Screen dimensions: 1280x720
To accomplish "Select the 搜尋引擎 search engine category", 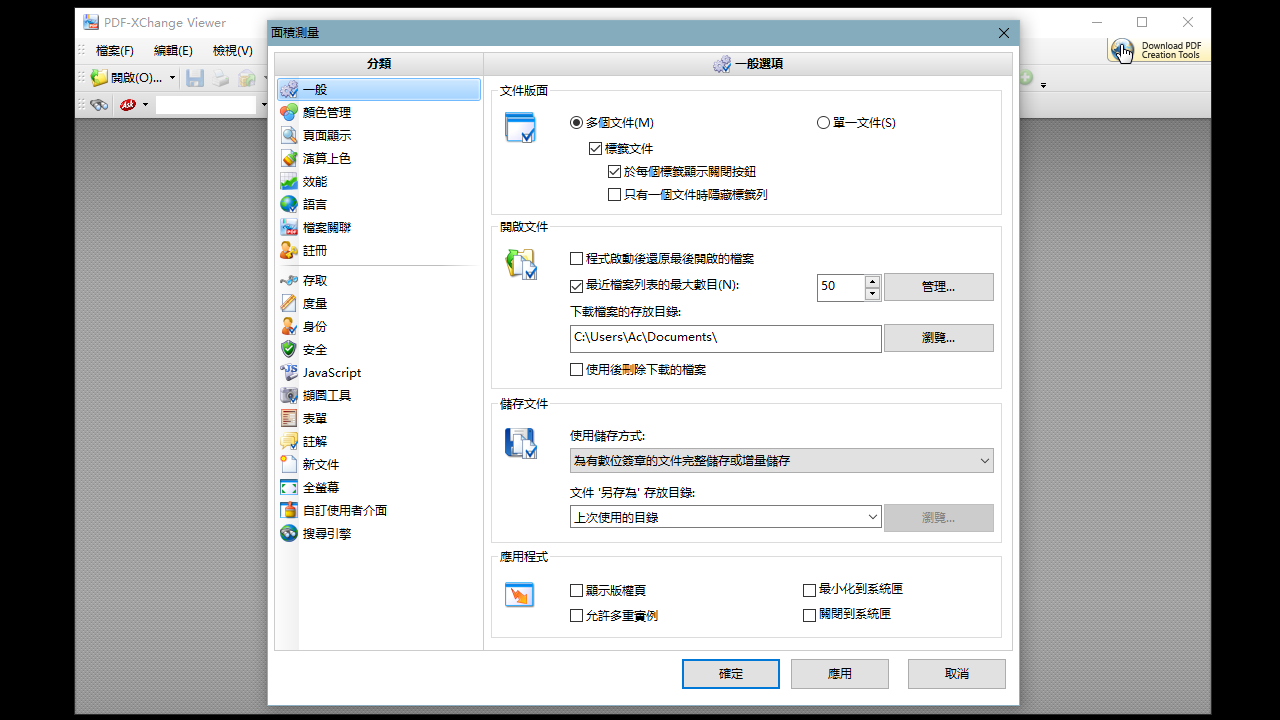I will click(x=328, y=533).
